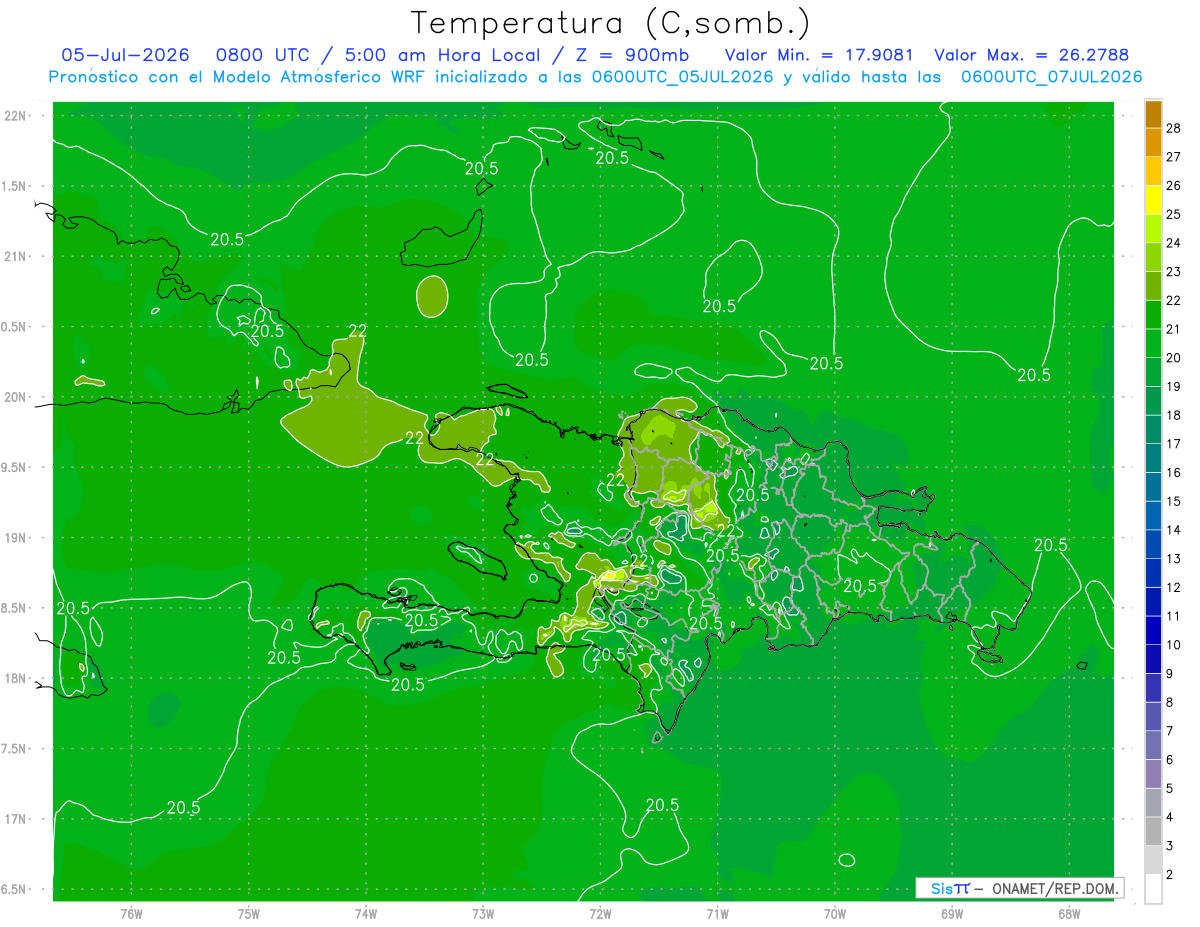
Task: Click the teal swatch between 16 and 17
Action: [x=1153, y=458]
